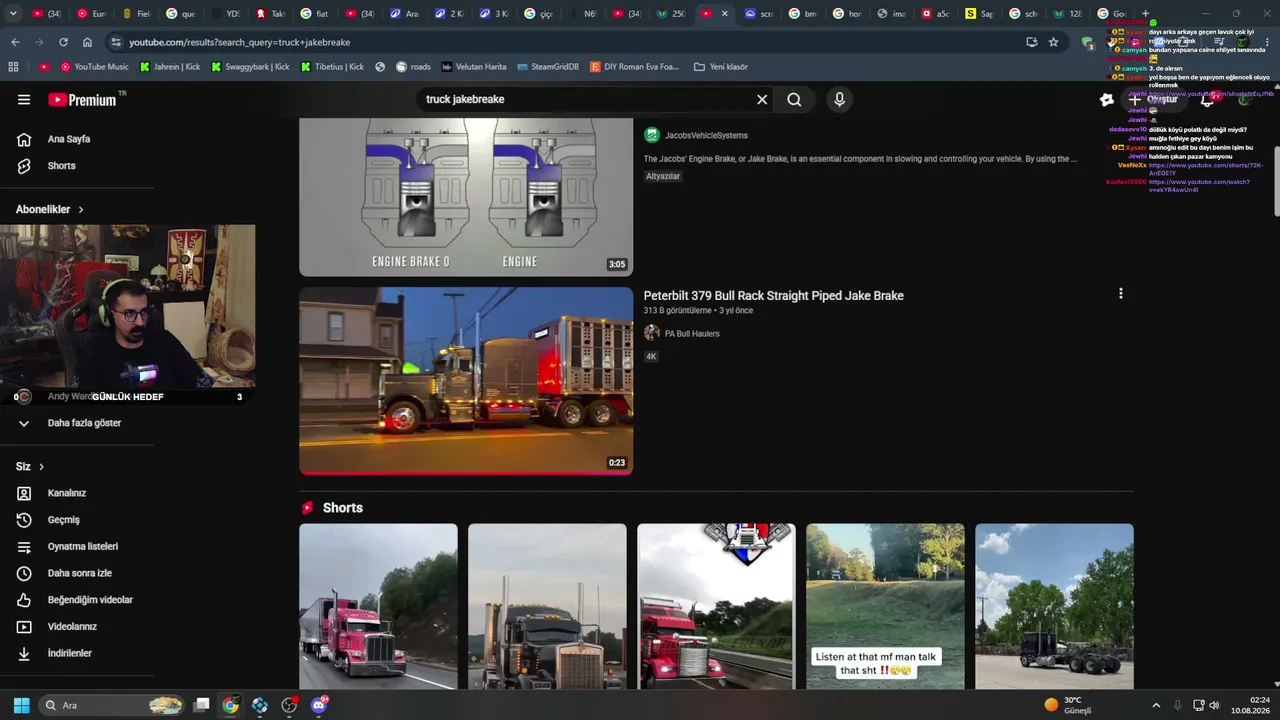Open a new Chrome tab
Screen dimensions: 1280x720
1146,13
